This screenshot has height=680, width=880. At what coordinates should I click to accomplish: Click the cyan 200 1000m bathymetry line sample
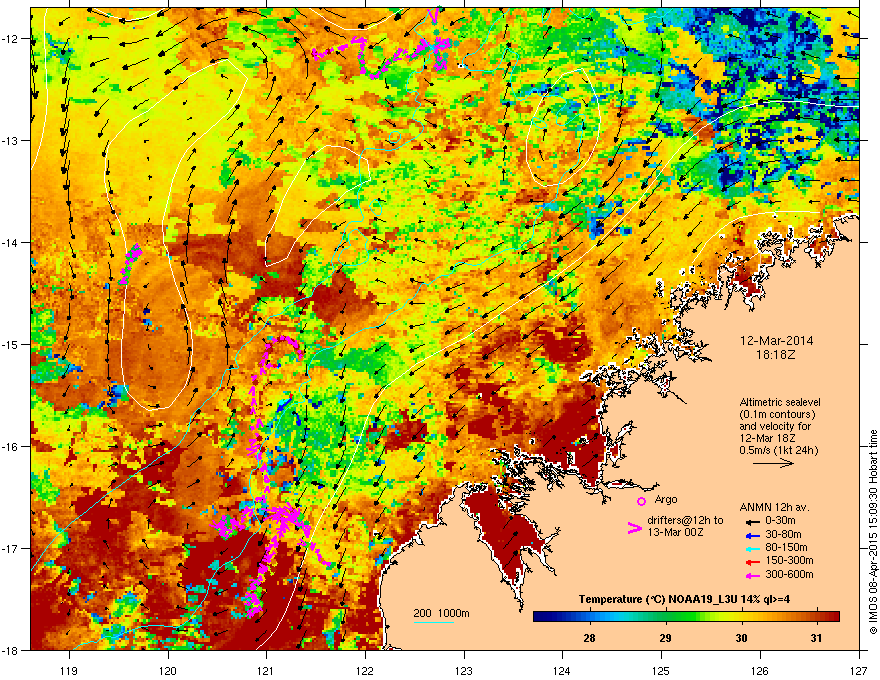[x=434, y=622]
